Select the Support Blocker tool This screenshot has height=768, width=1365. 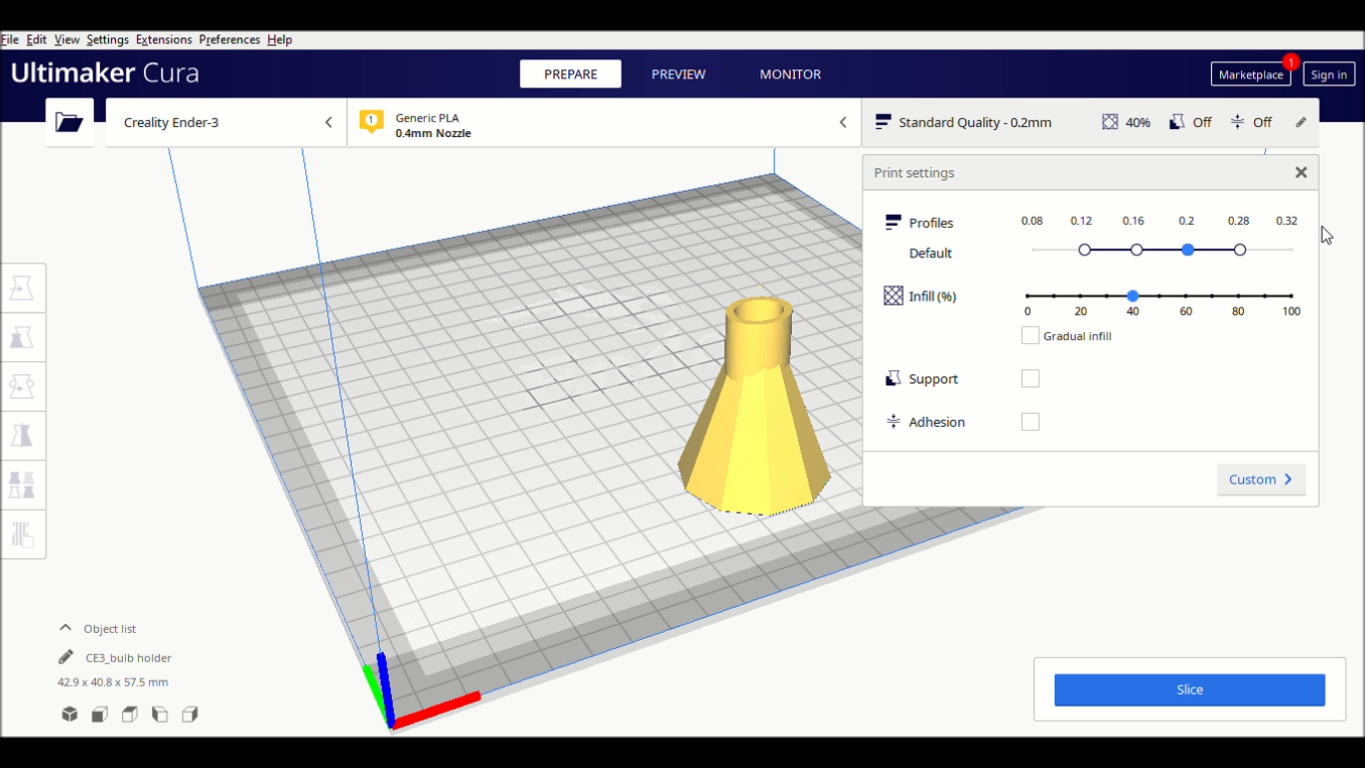tap(22, 534)
